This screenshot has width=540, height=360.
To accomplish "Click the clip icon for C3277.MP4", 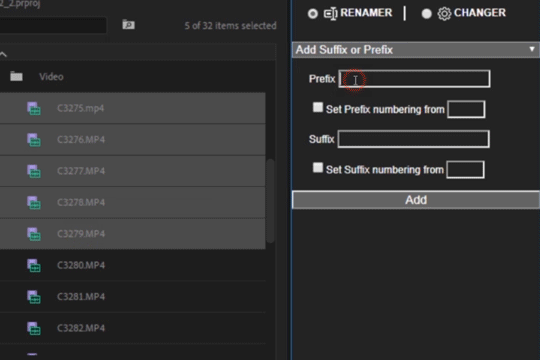I will point(34,171).
